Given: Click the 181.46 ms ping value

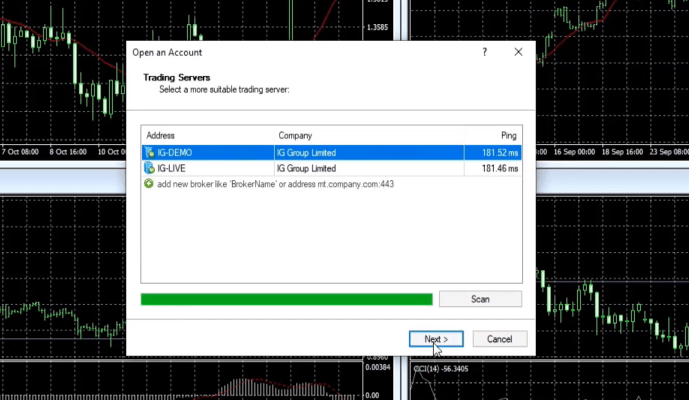Looking at the screenshot, I should [x=498, y=168].
